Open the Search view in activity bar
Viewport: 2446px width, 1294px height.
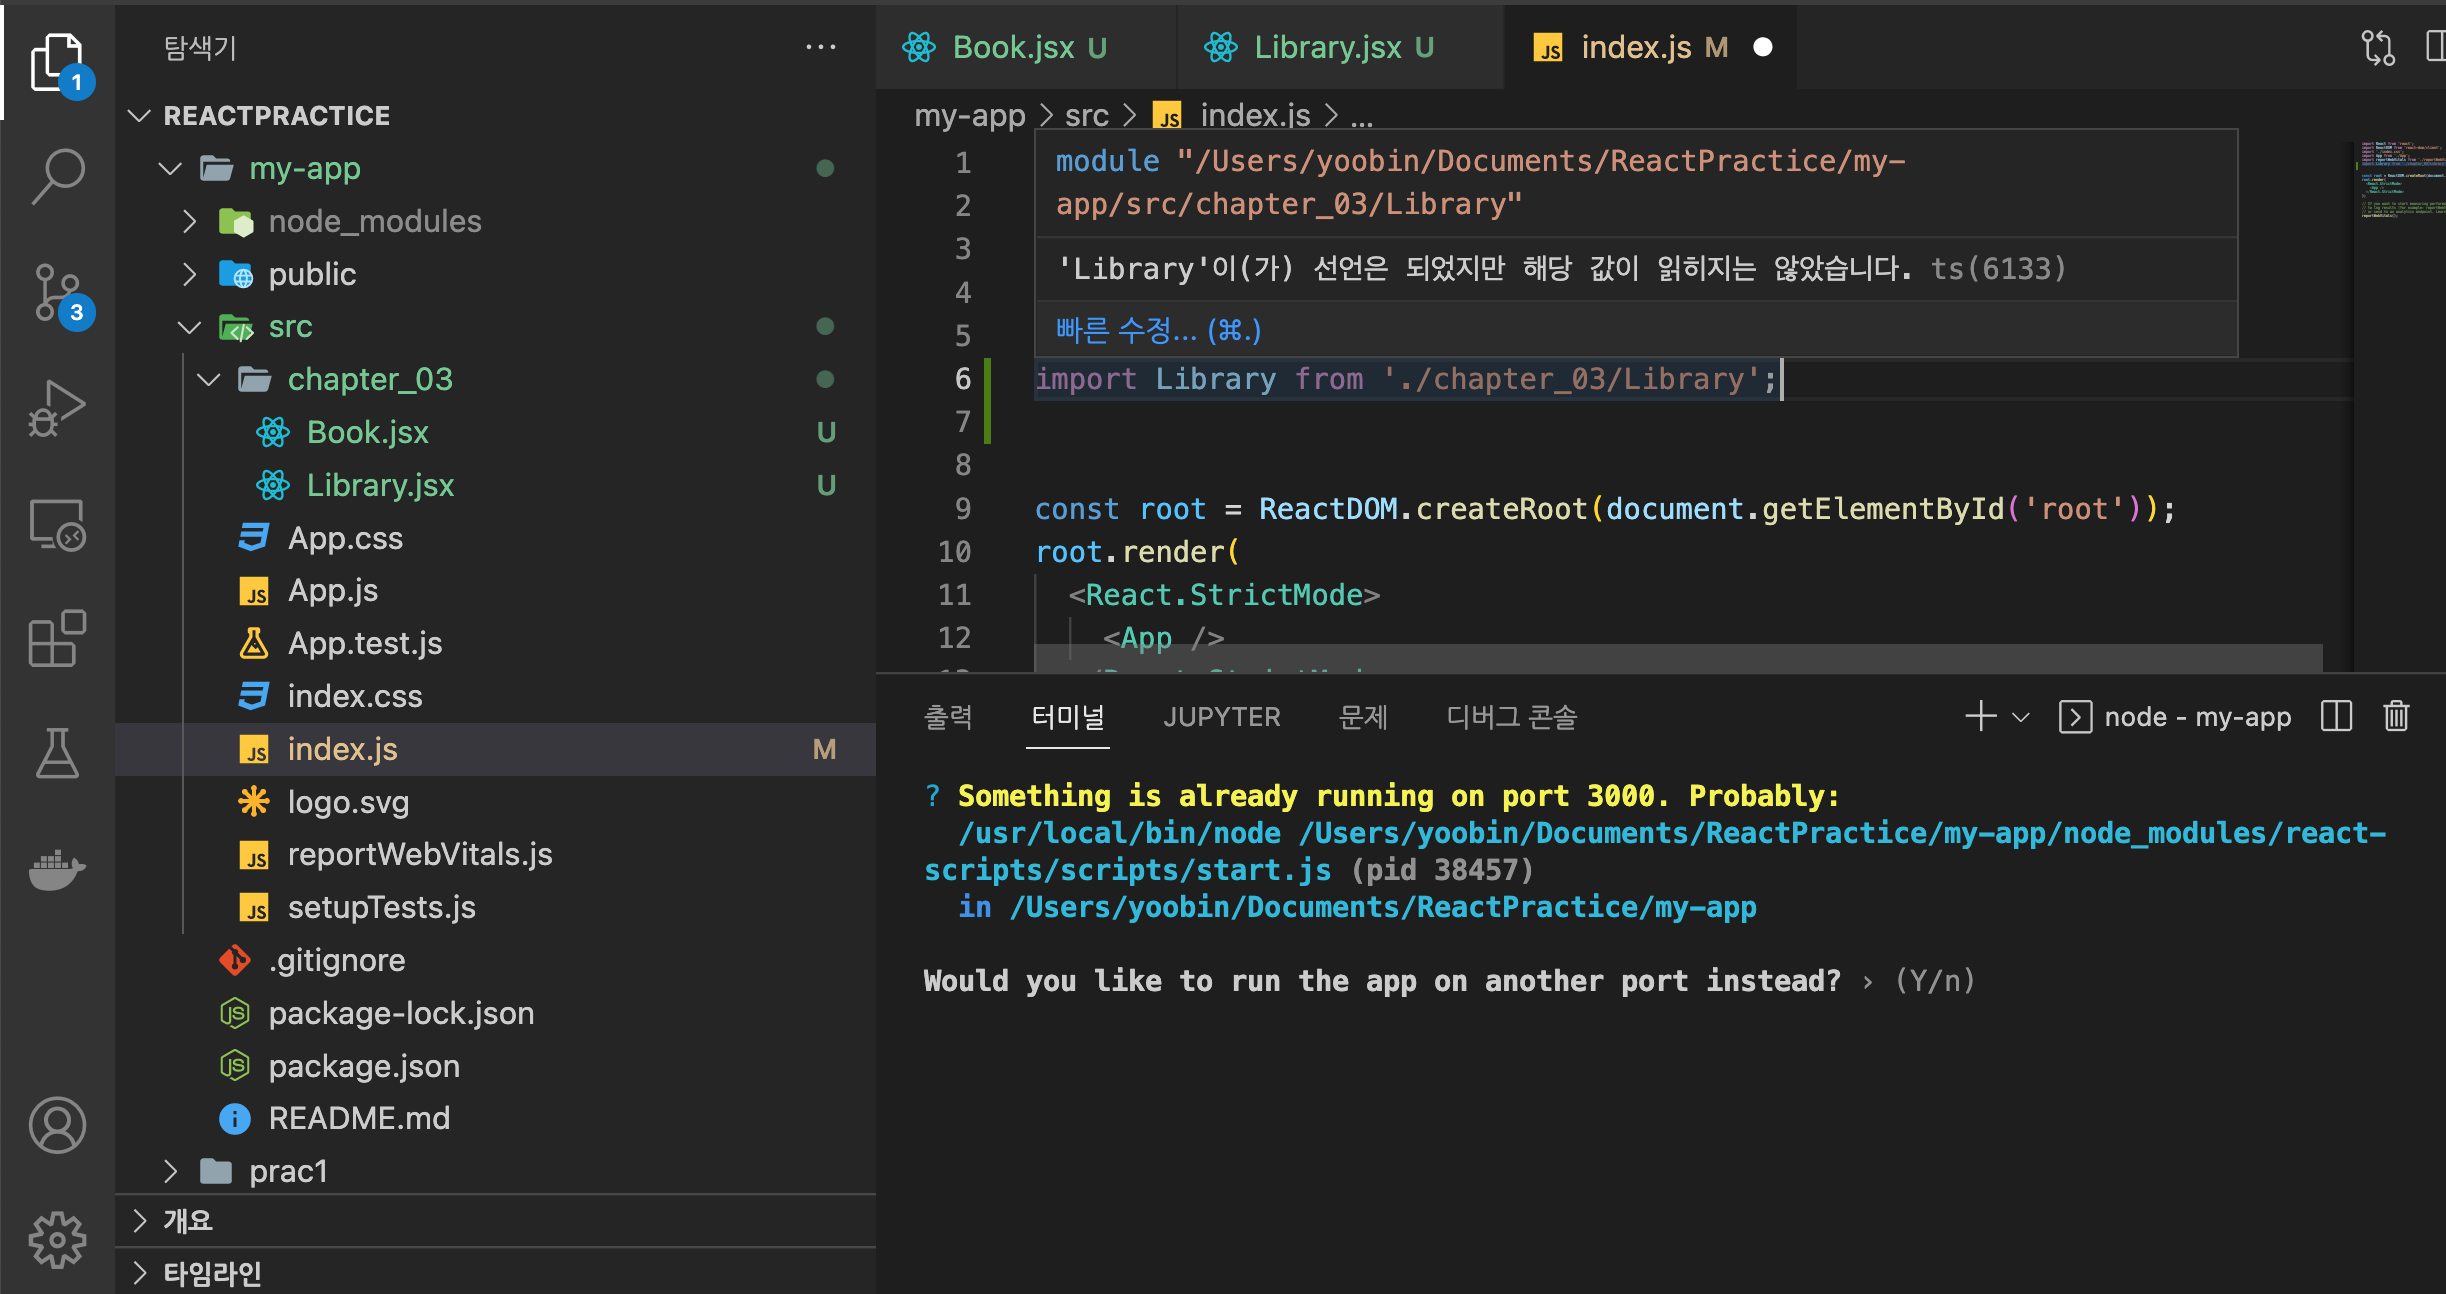[58, 177]
